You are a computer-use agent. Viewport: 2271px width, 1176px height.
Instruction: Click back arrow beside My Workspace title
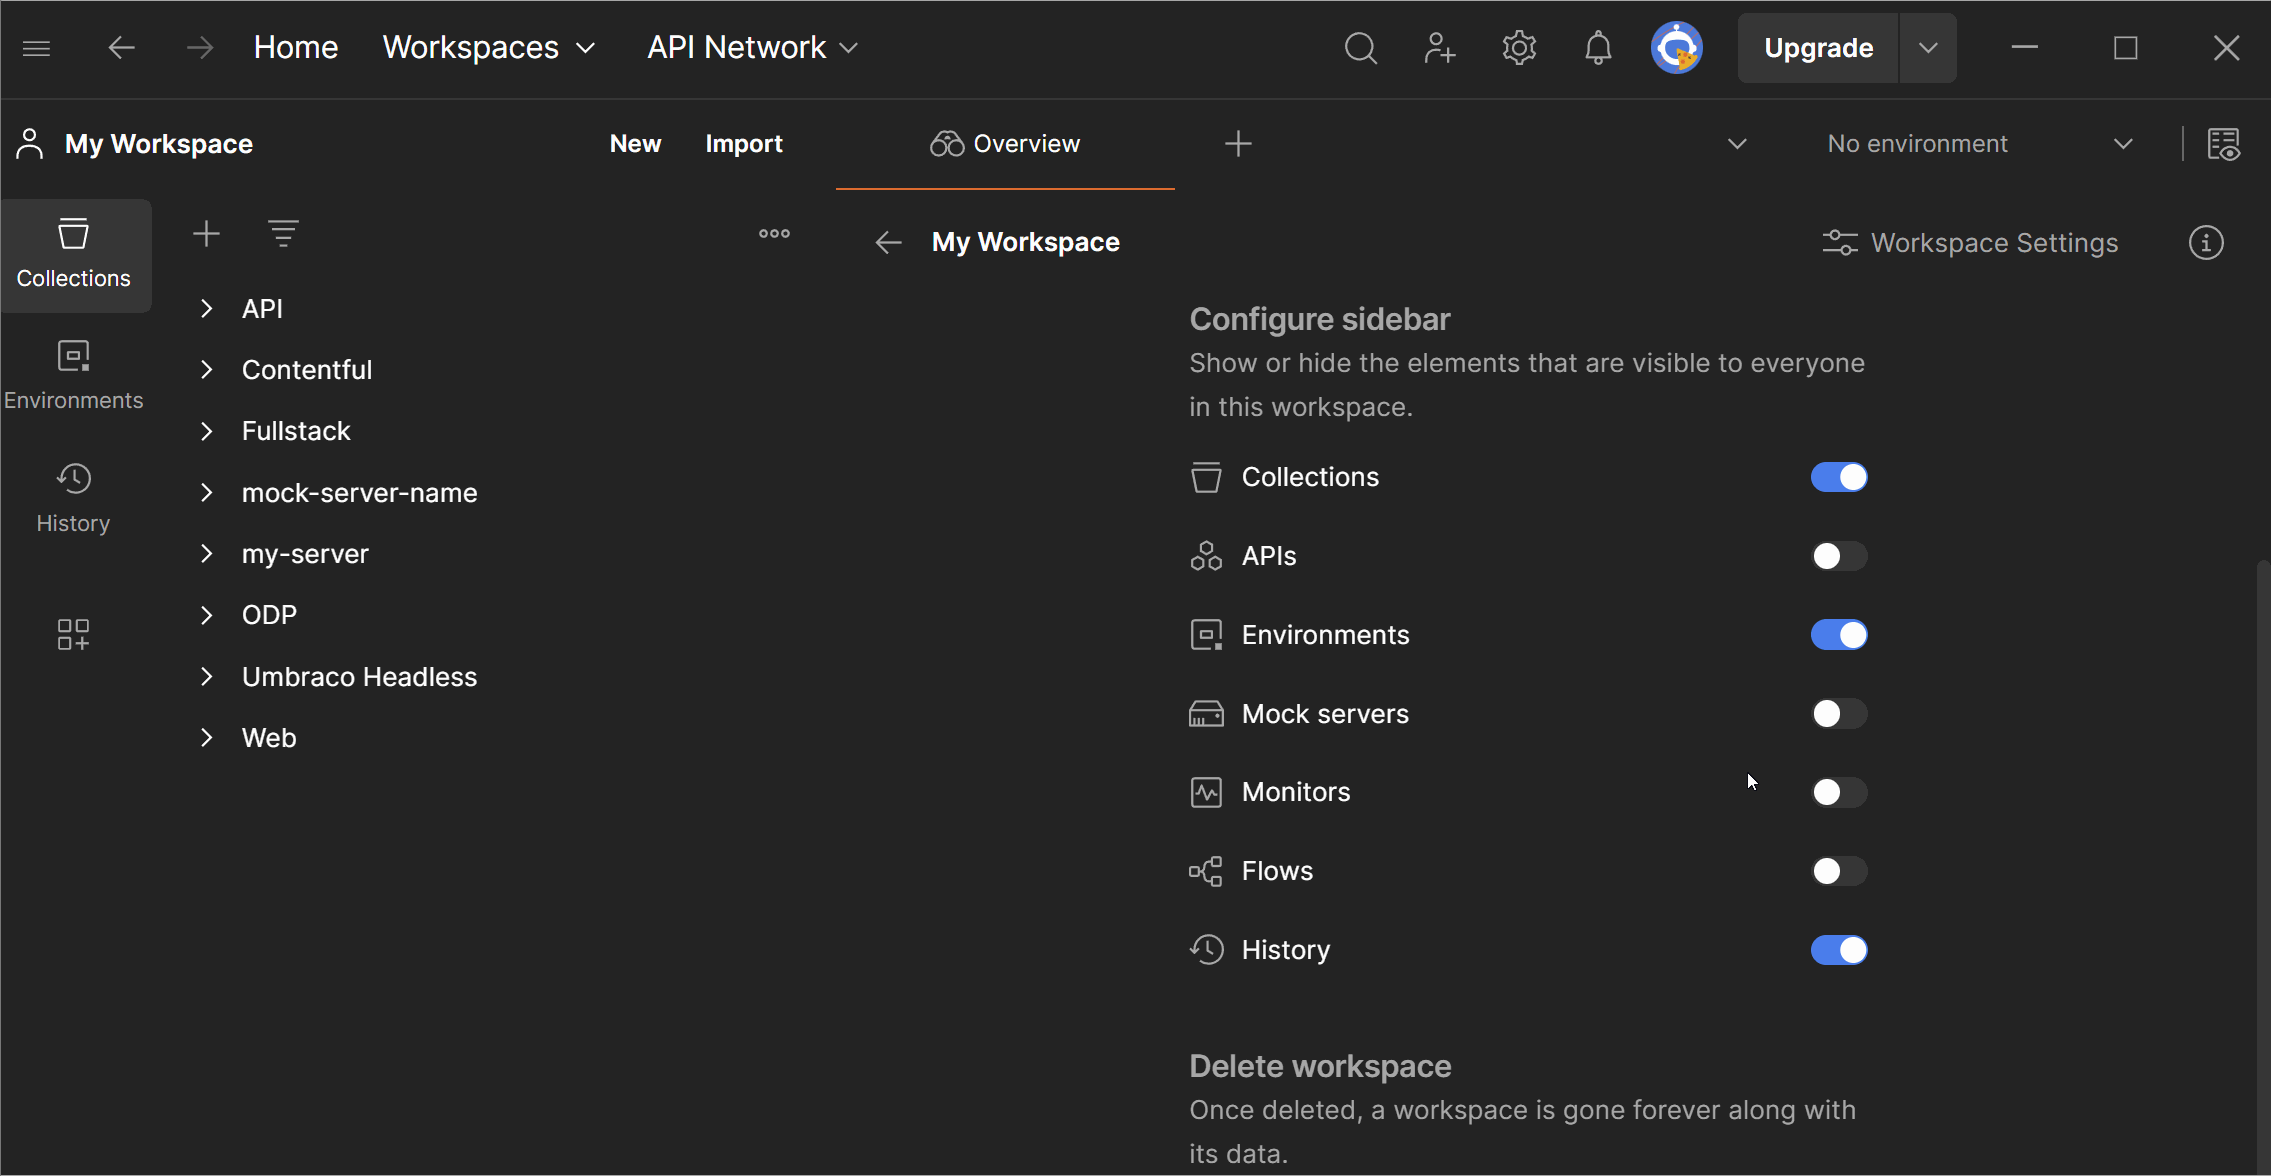(888, 242)
